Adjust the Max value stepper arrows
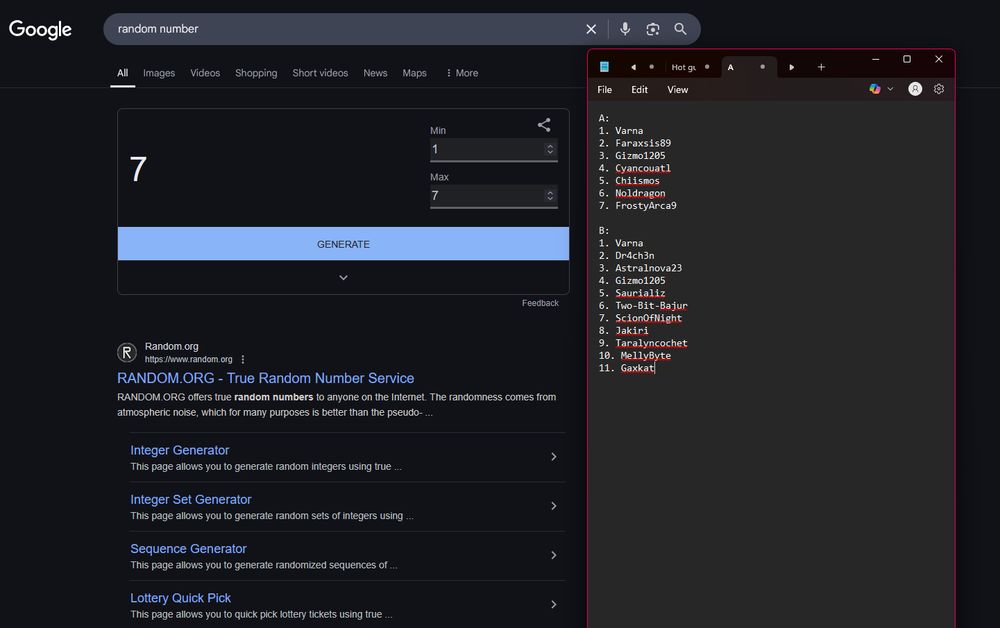1000x628 pixels. [550, 196]
